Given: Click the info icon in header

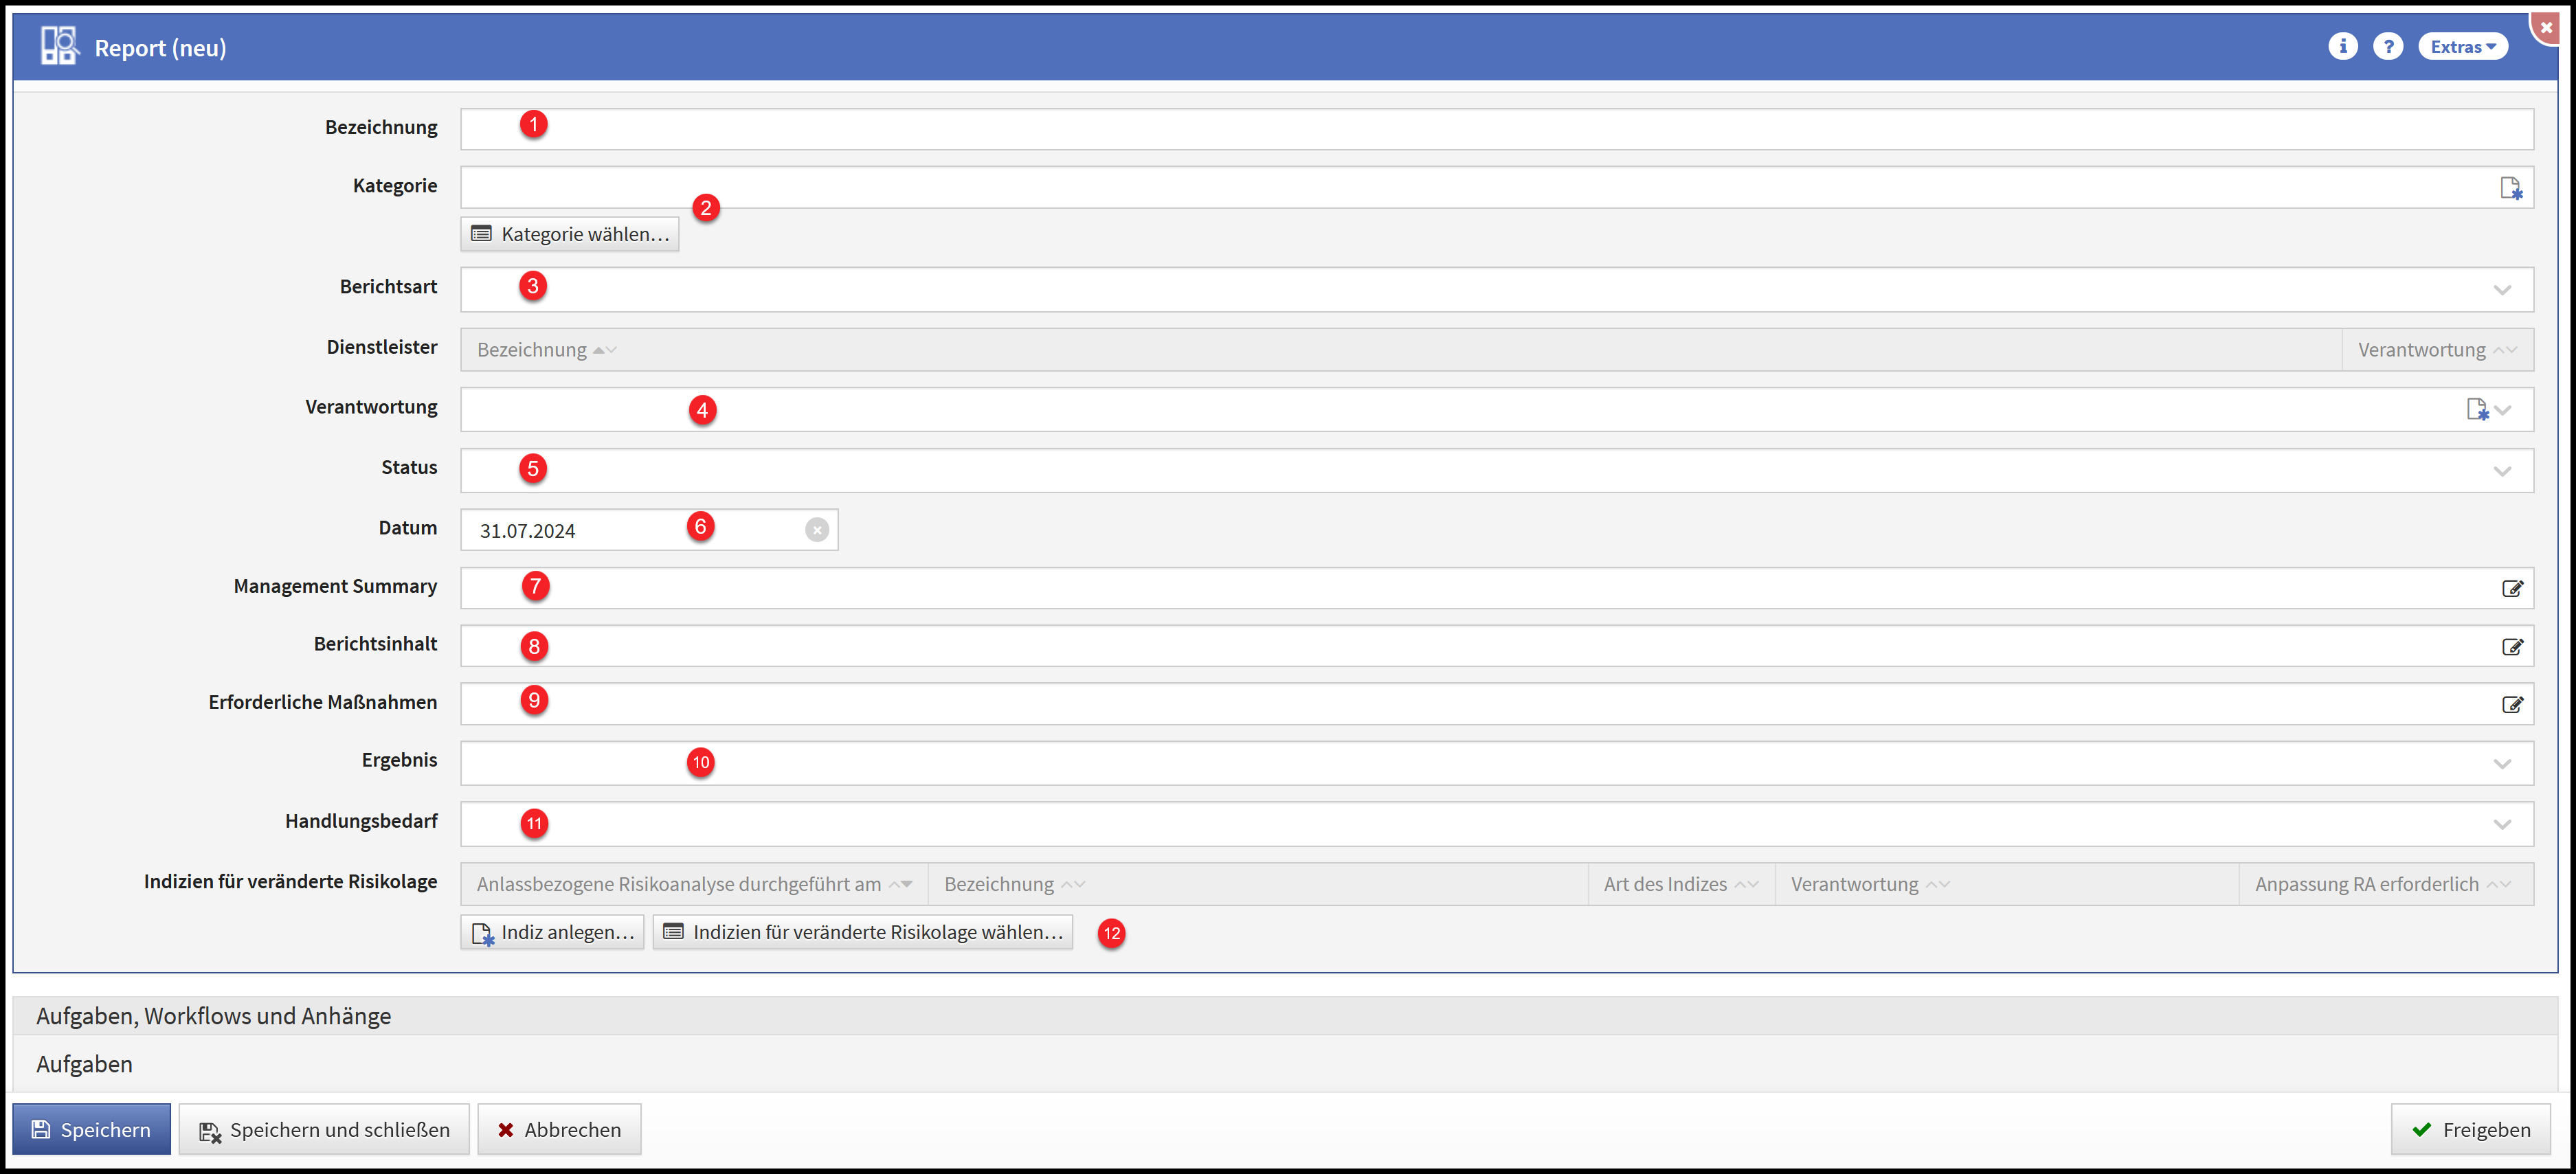Looking at the screenshot, I should click(2342, 46).
